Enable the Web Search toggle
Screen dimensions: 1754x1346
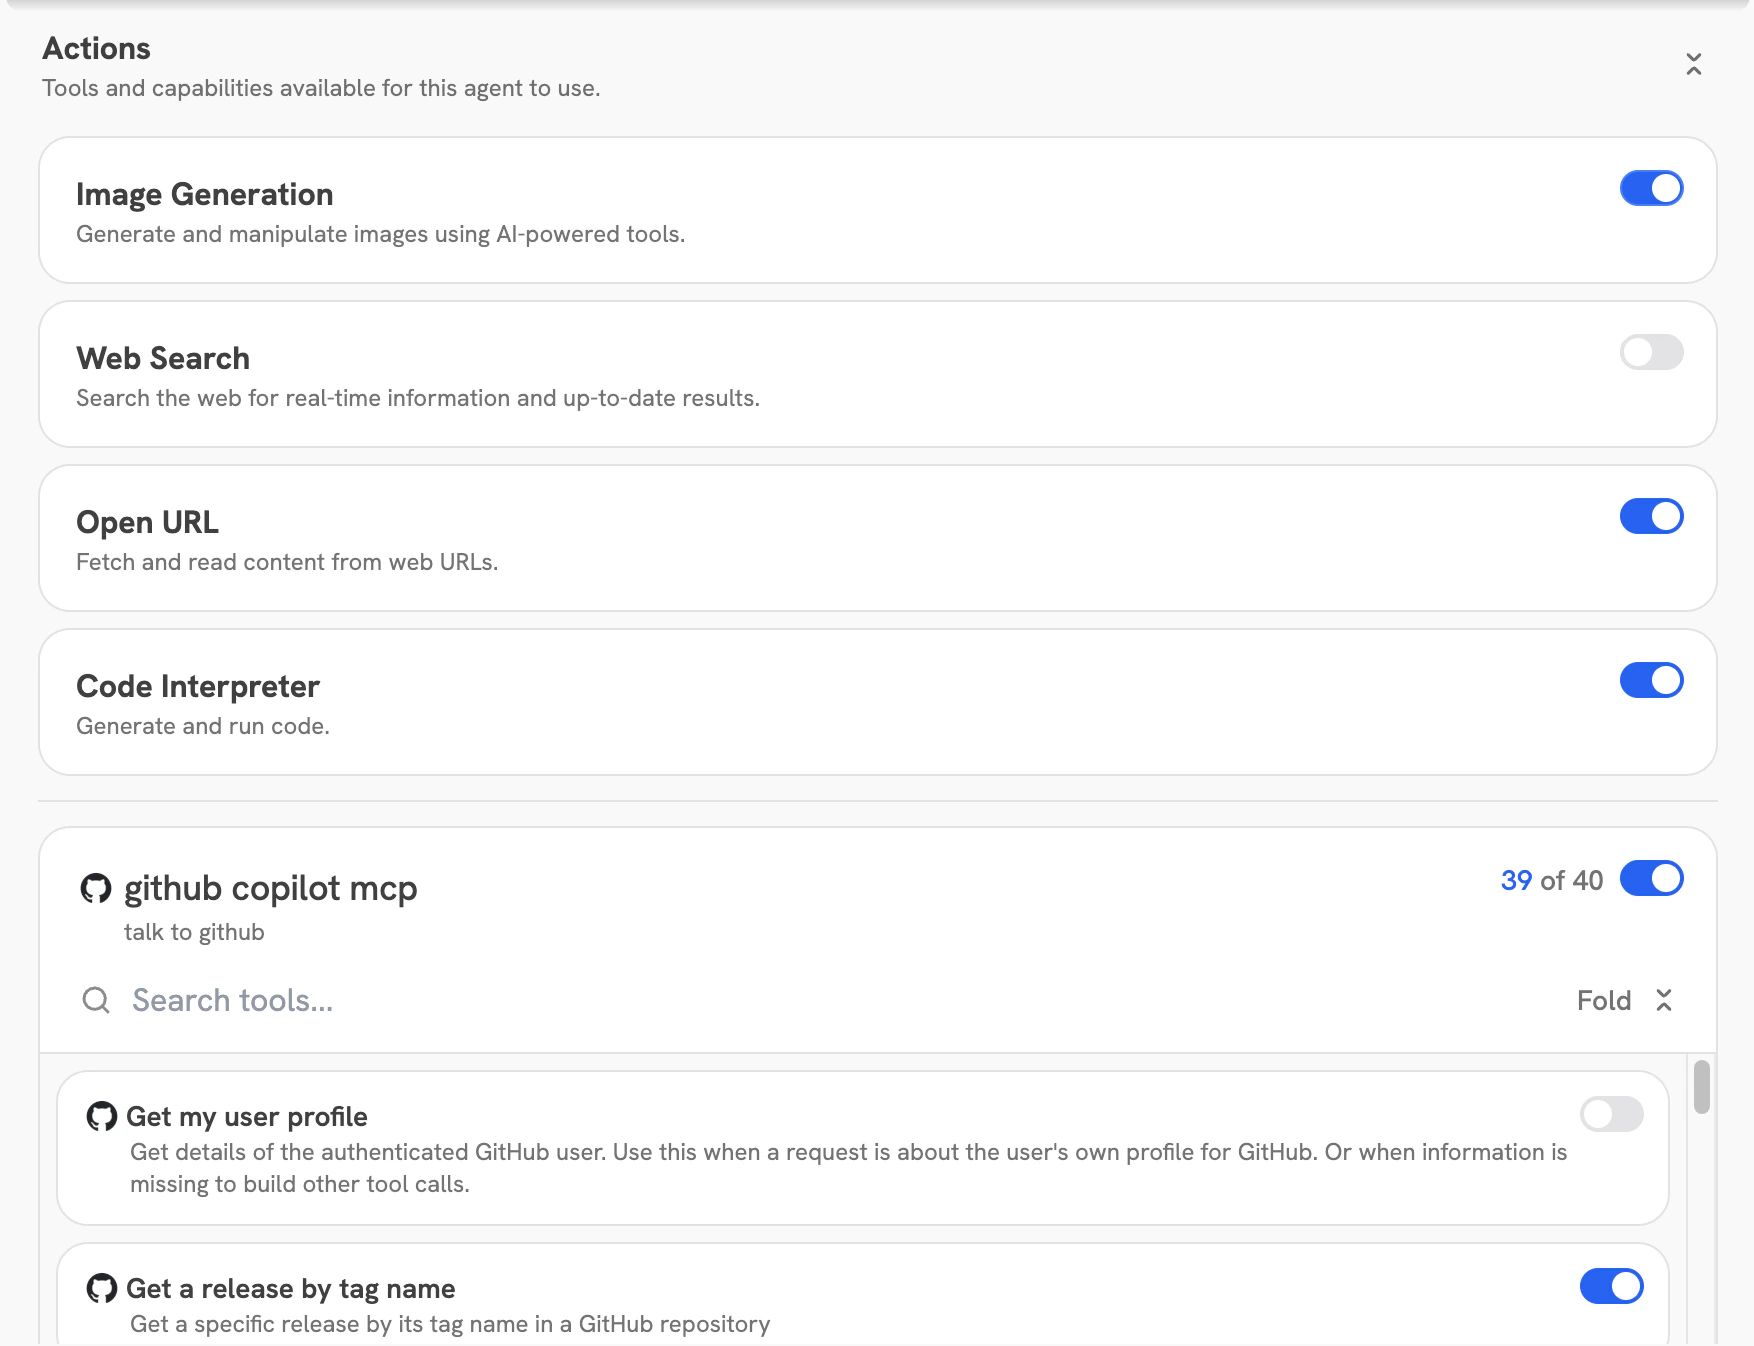(1654, 352)
